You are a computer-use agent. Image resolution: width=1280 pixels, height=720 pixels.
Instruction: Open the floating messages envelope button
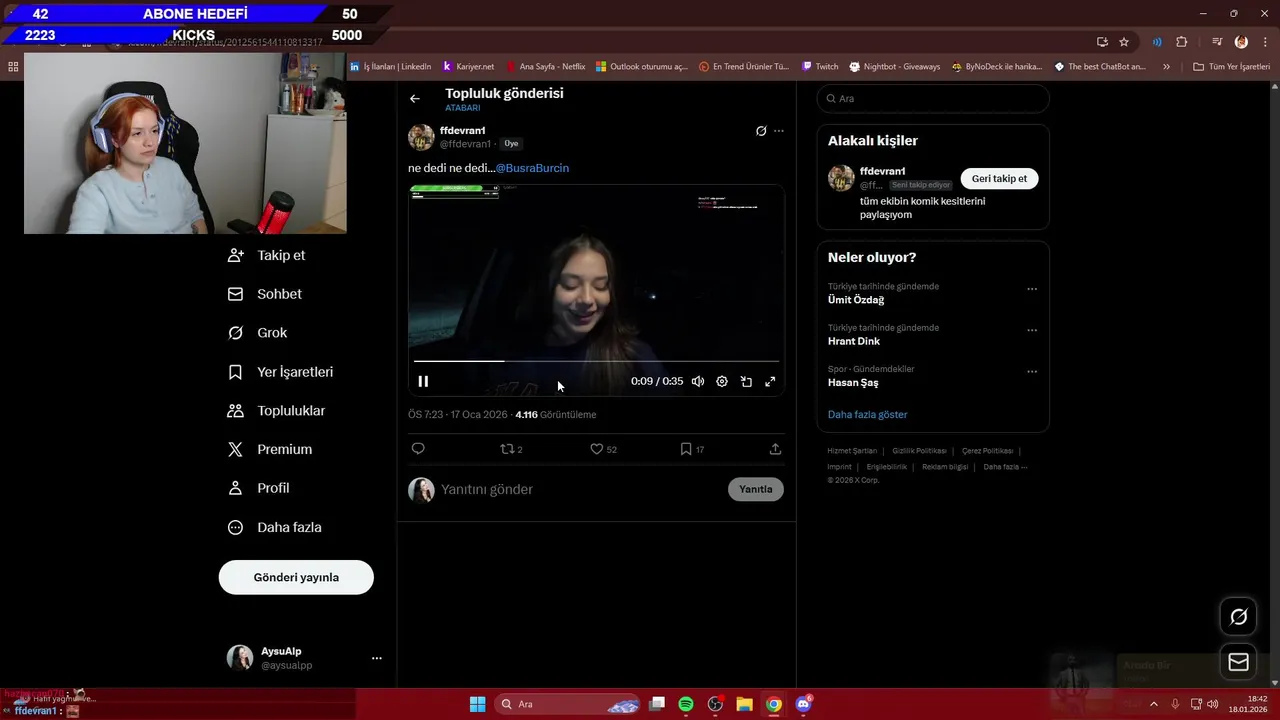(x=1238, y=662)
